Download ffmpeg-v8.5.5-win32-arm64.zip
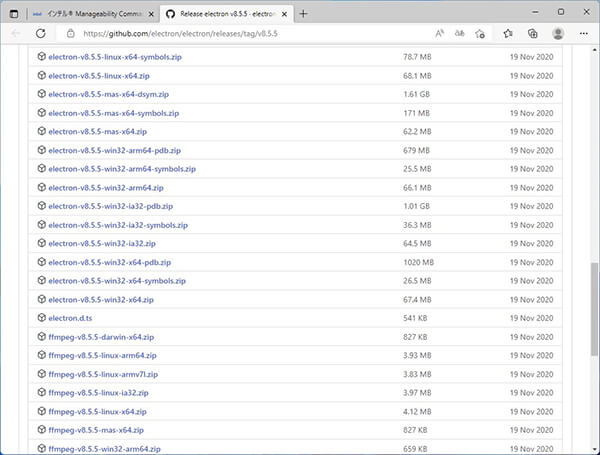 point(104,449)
